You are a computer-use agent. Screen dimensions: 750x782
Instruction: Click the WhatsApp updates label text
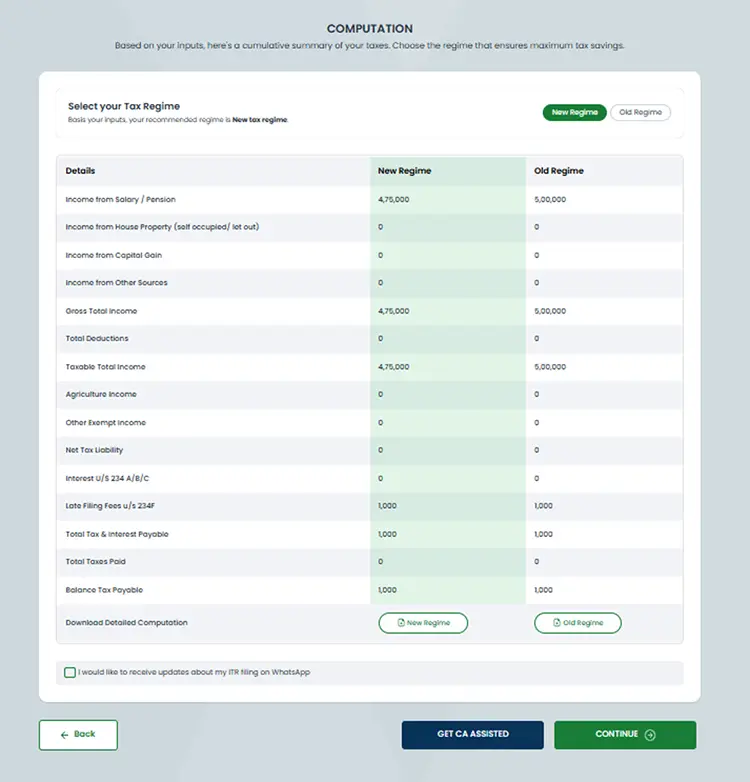click(194, 672)
